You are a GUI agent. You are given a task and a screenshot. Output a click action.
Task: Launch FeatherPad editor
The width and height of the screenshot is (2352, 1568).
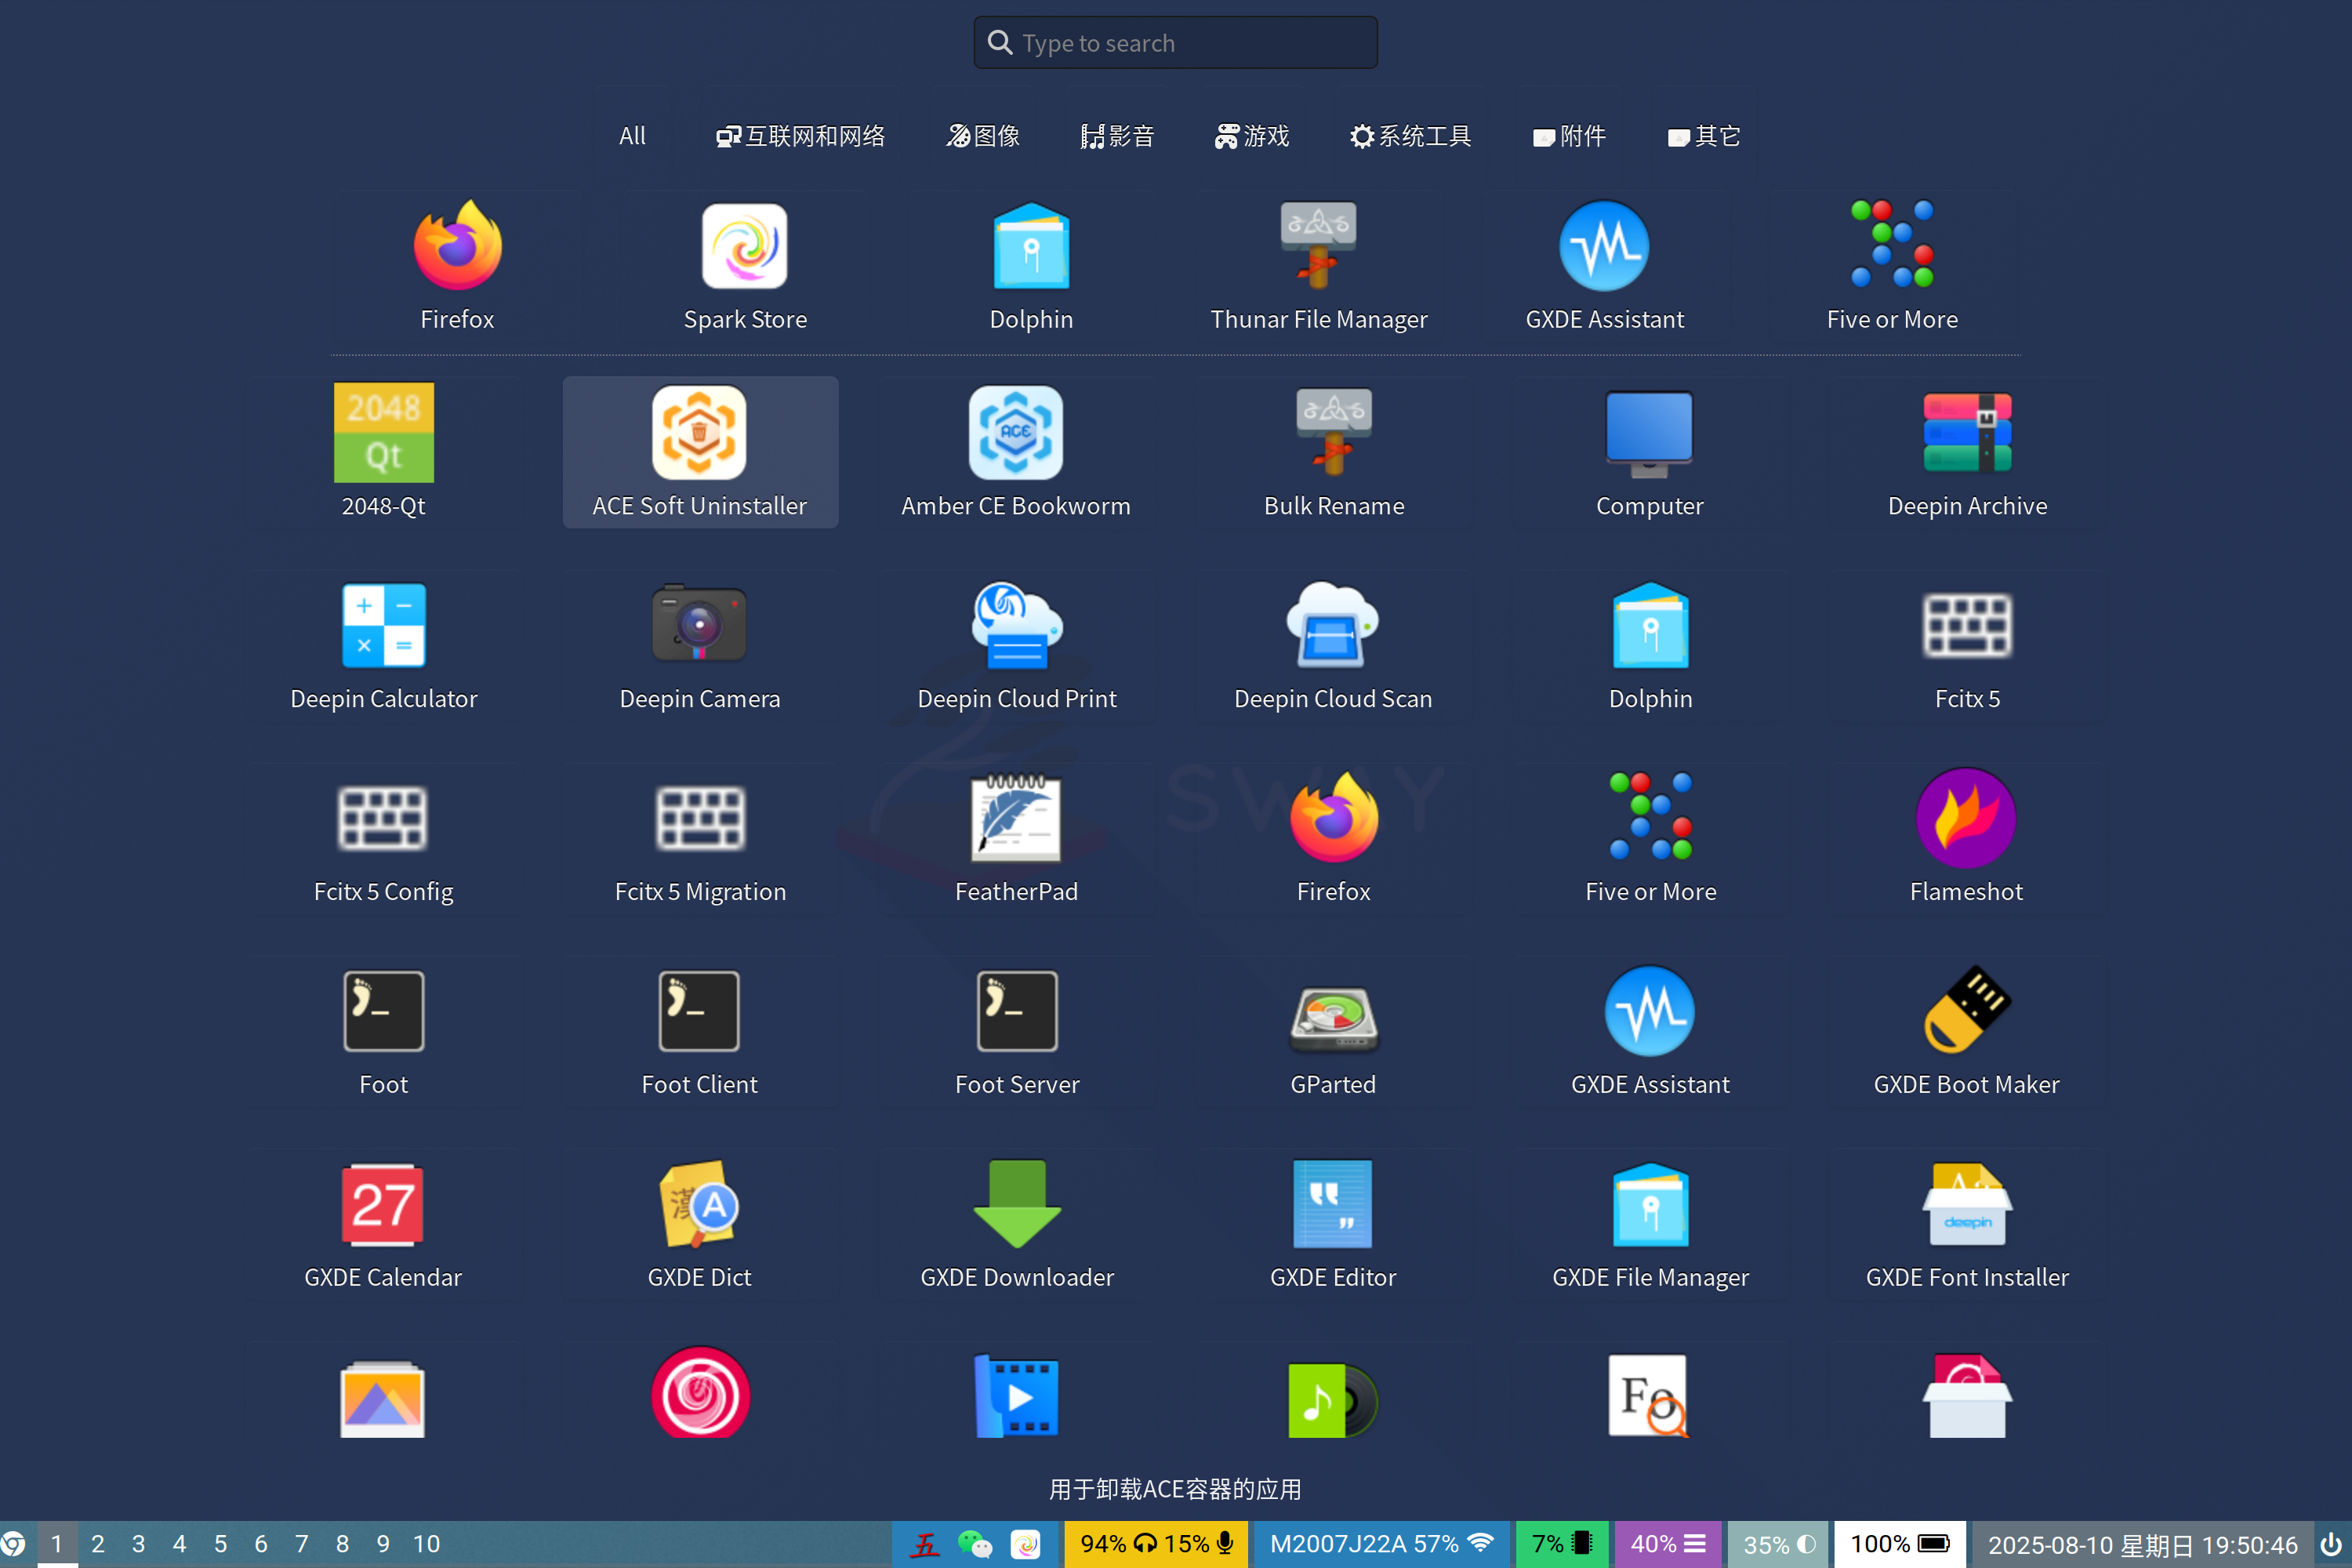click(x=1016, y=838)
